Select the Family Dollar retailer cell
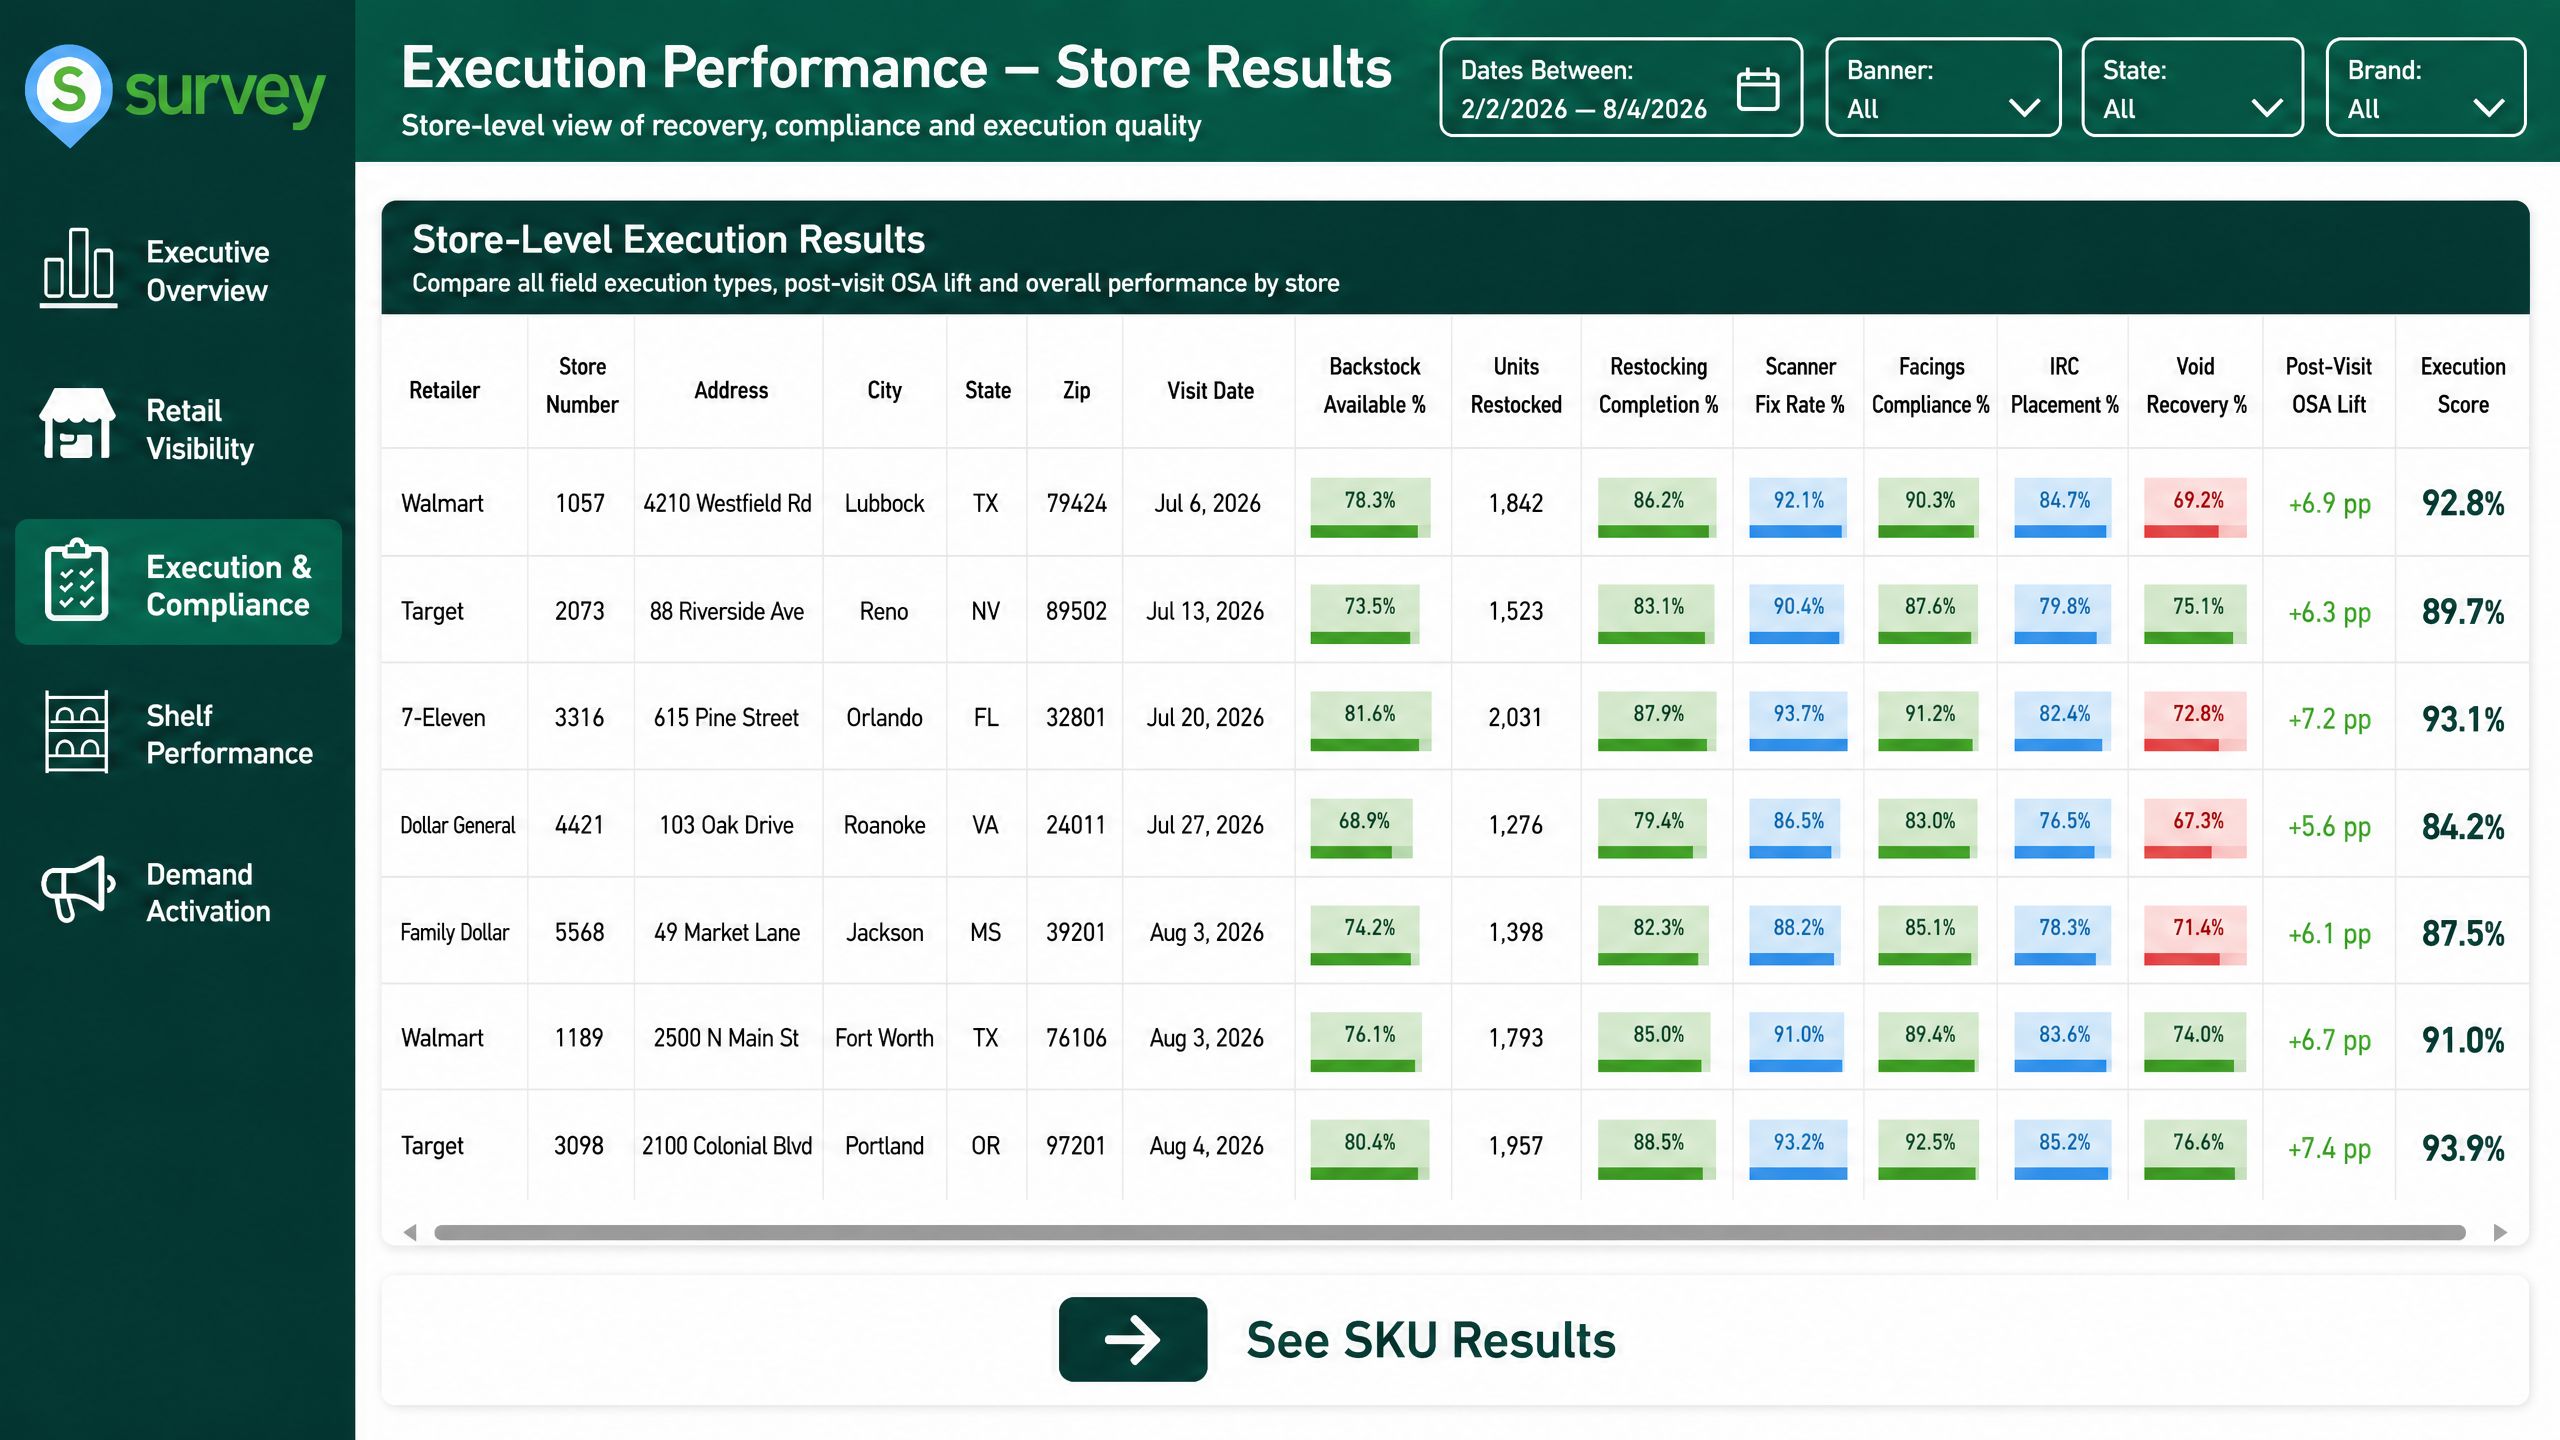This screenshot has height=1440, width=2560. 454,932
